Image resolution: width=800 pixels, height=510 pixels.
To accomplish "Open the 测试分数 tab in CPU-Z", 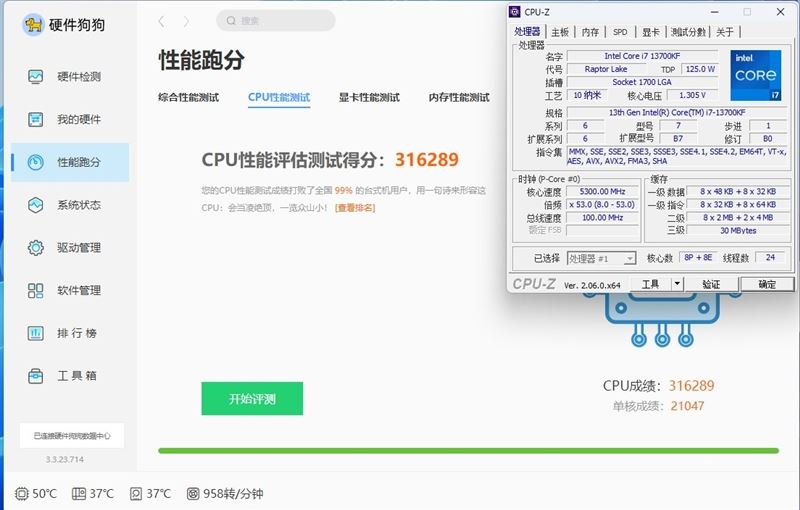I will coord(688,32).
